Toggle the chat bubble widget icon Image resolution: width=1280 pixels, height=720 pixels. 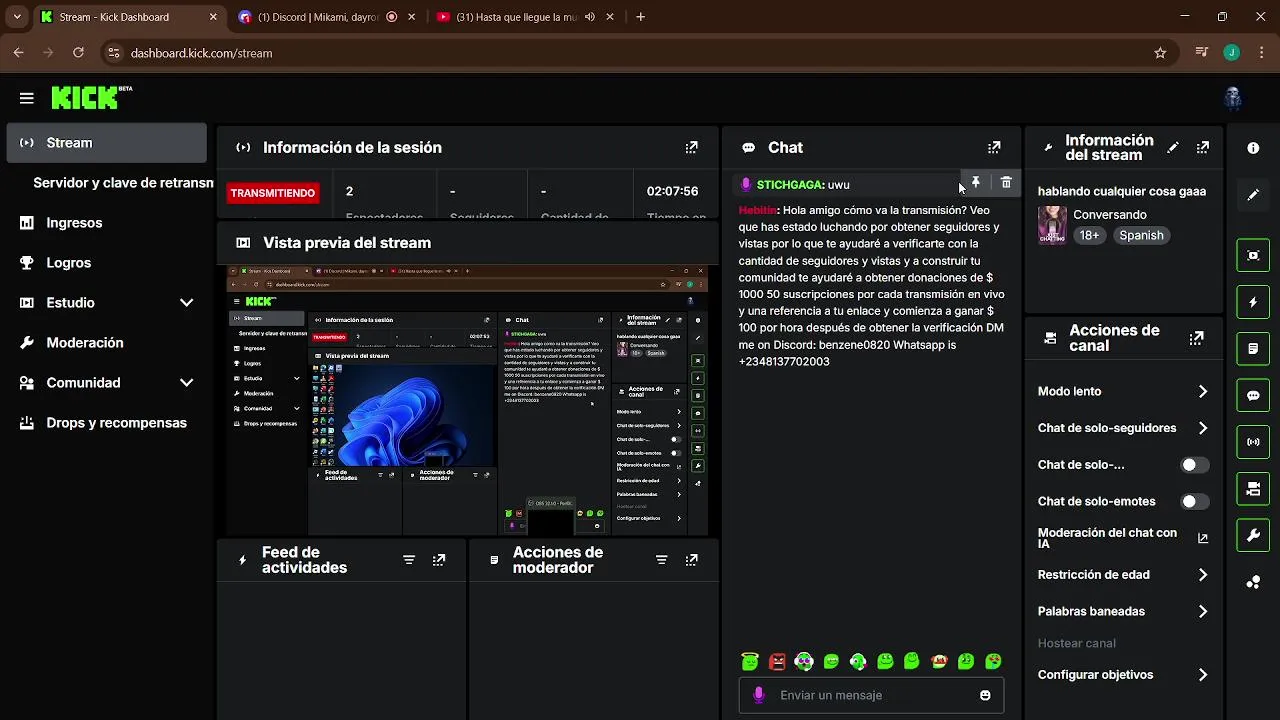point(1253,395)
